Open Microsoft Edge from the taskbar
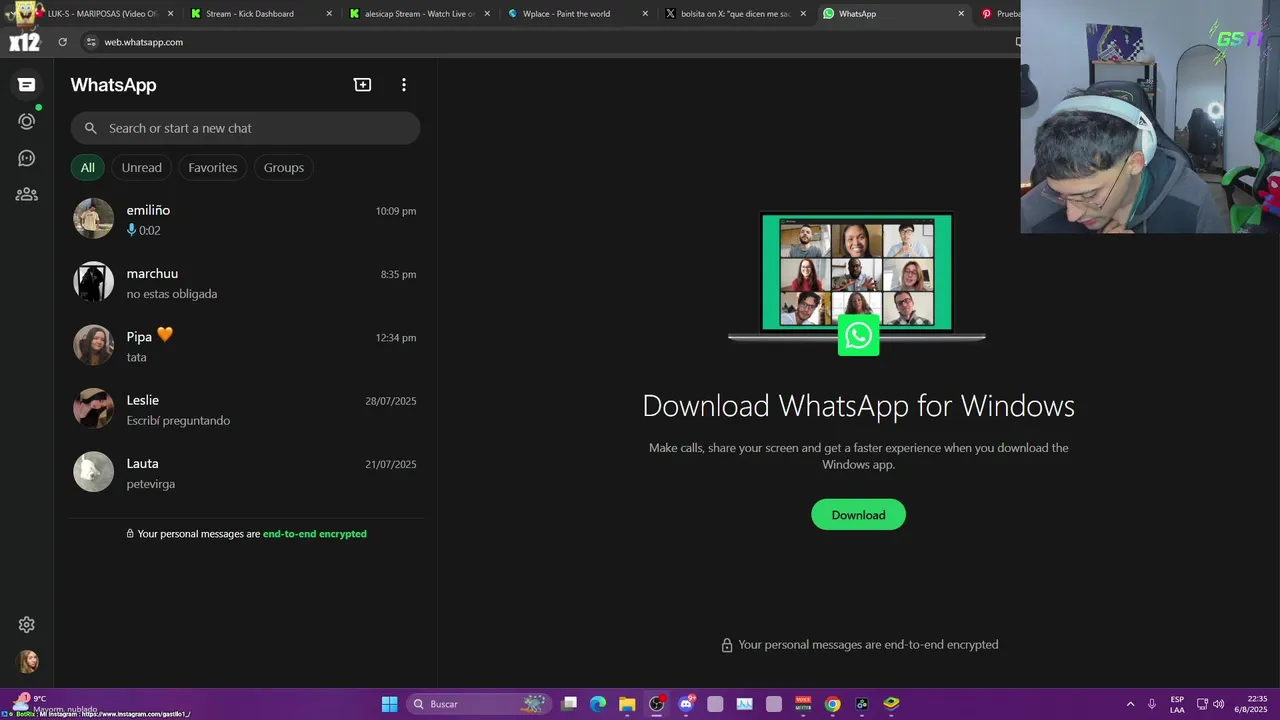1280x720 pixels. [598, 704]
